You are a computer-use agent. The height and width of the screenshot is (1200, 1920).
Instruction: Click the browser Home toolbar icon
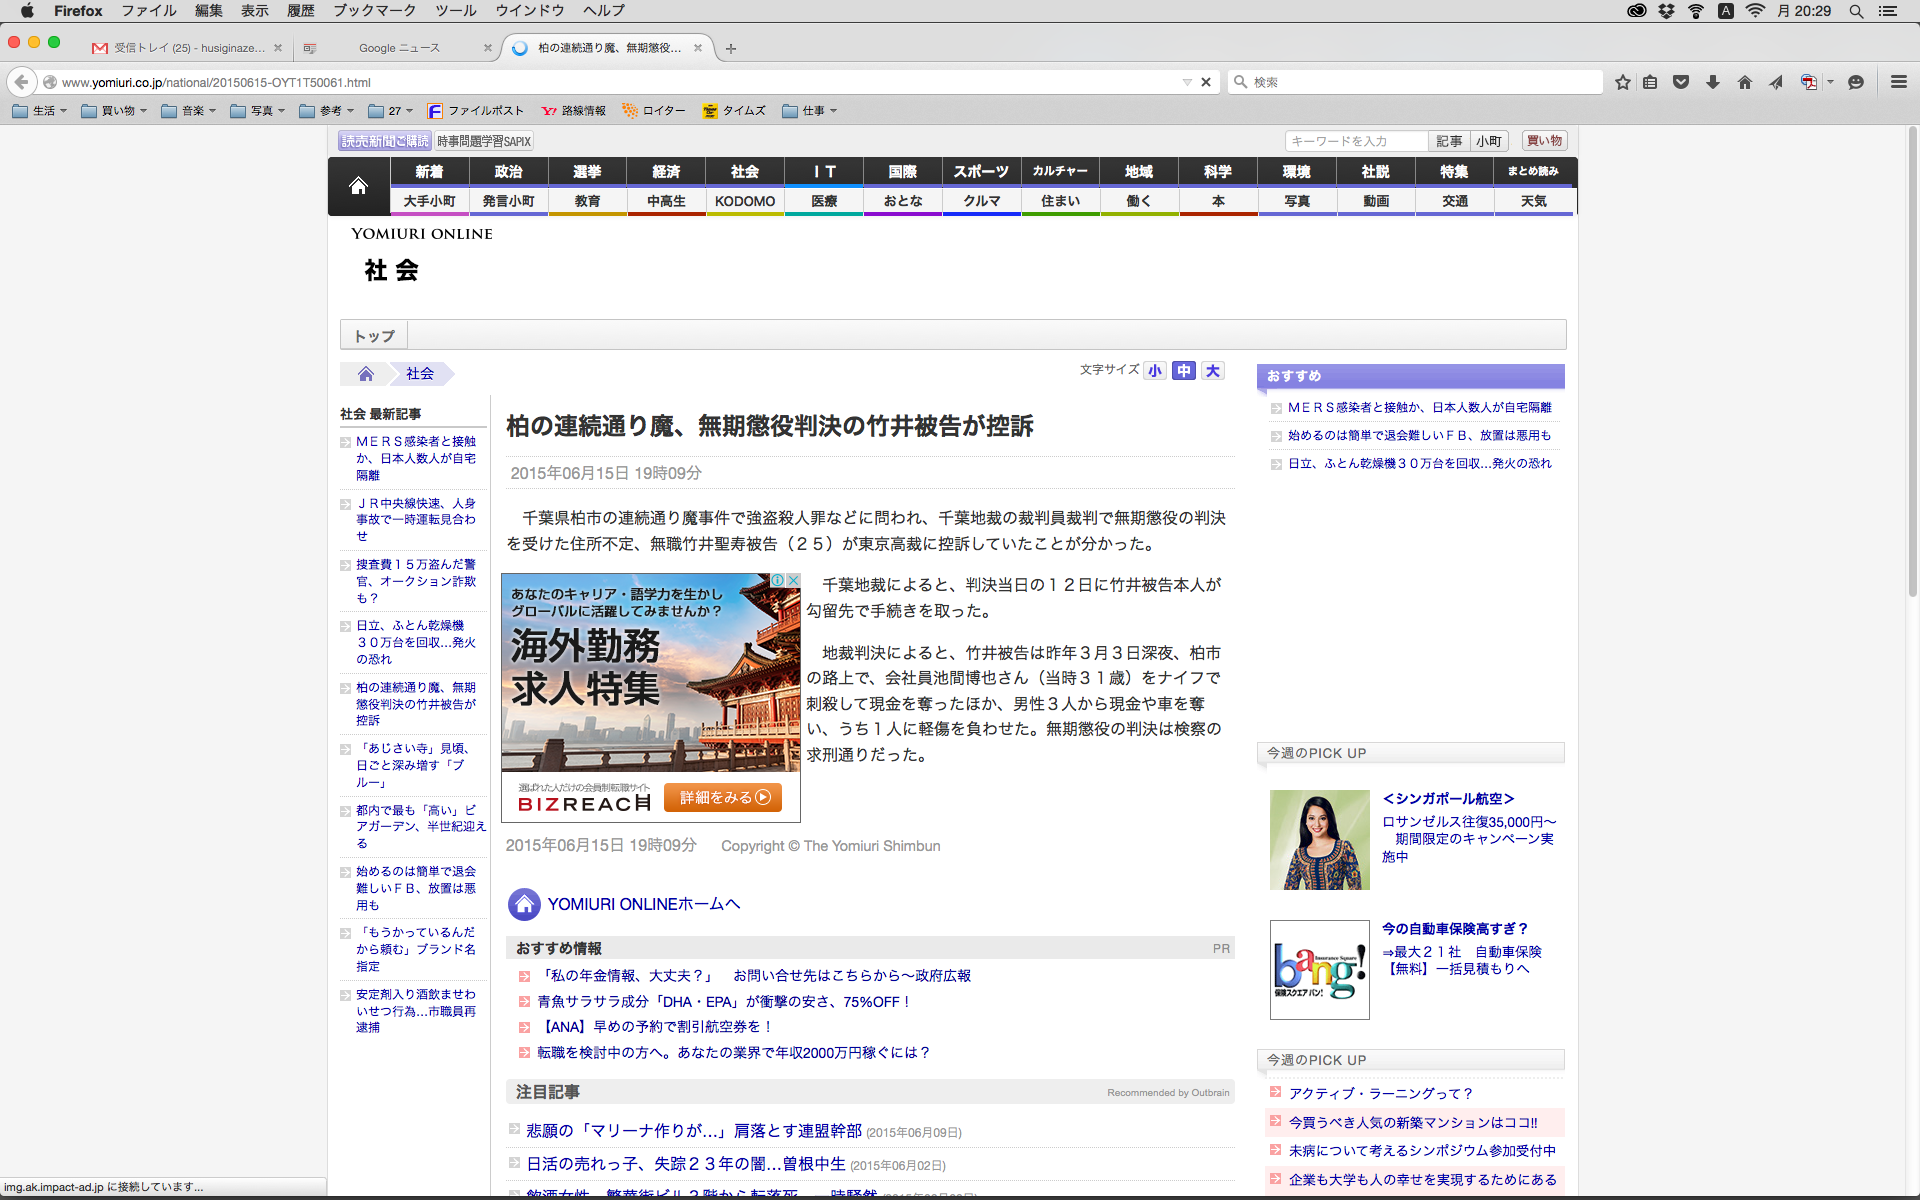(1744, 82)
